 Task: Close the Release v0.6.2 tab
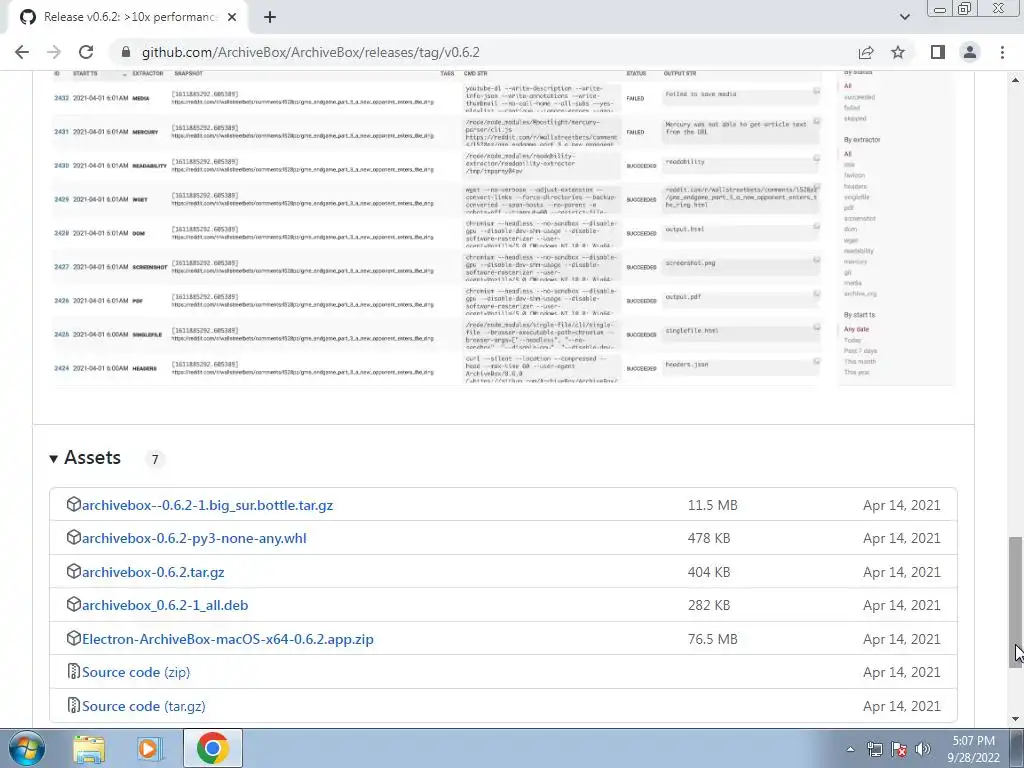point(232,18)
